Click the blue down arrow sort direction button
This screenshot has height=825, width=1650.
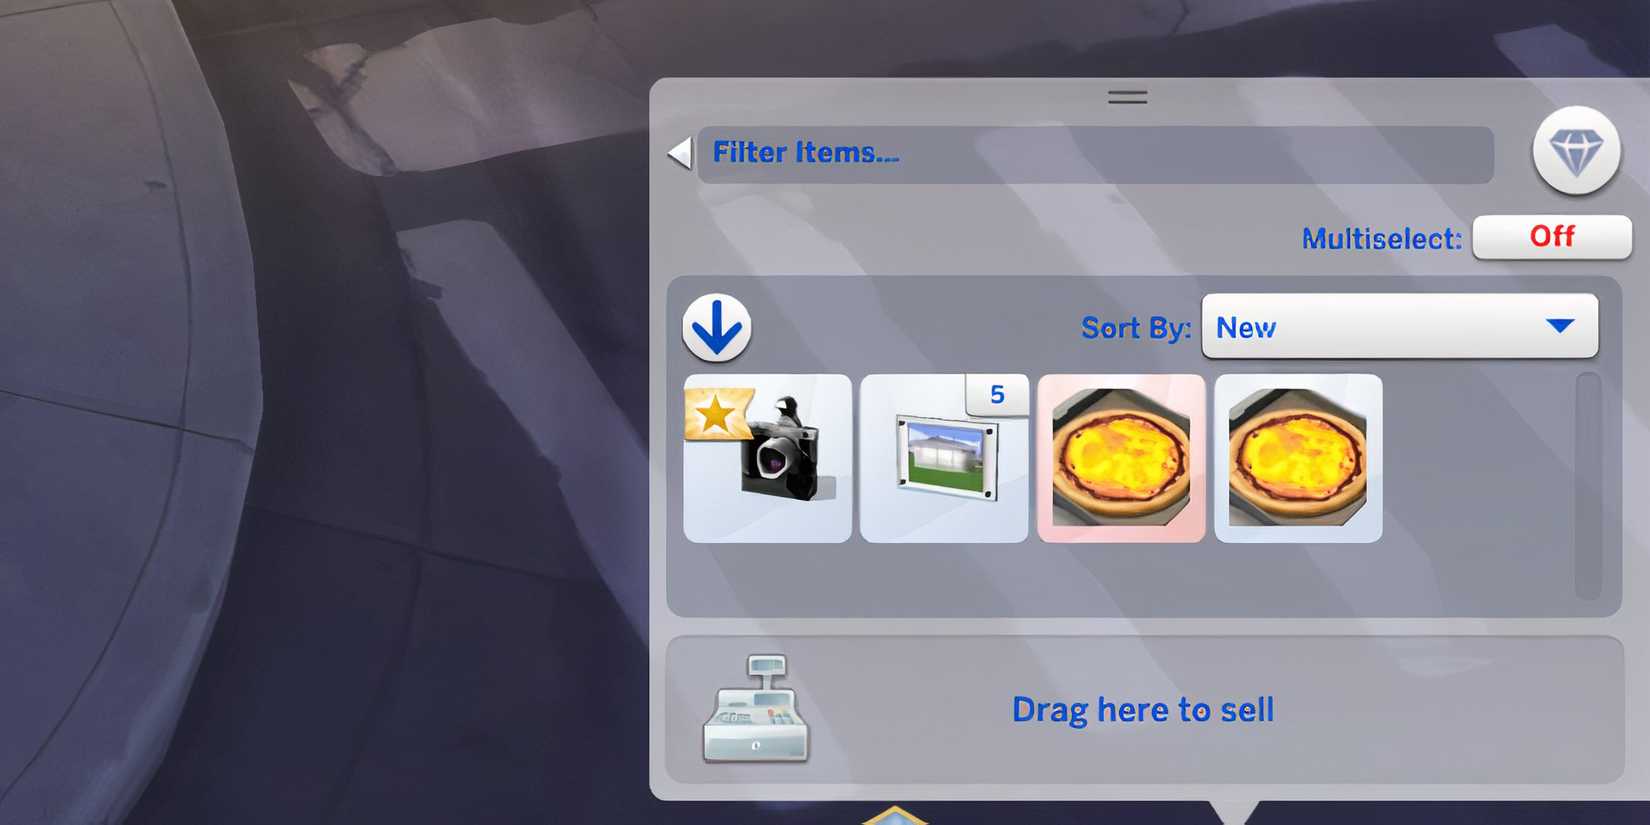click(717, 328)
